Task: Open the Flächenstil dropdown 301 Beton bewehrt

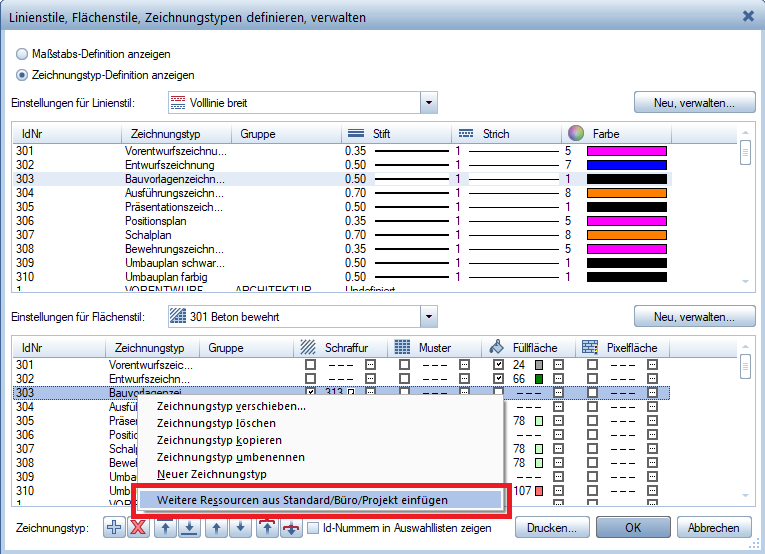Action: [429, 317]
